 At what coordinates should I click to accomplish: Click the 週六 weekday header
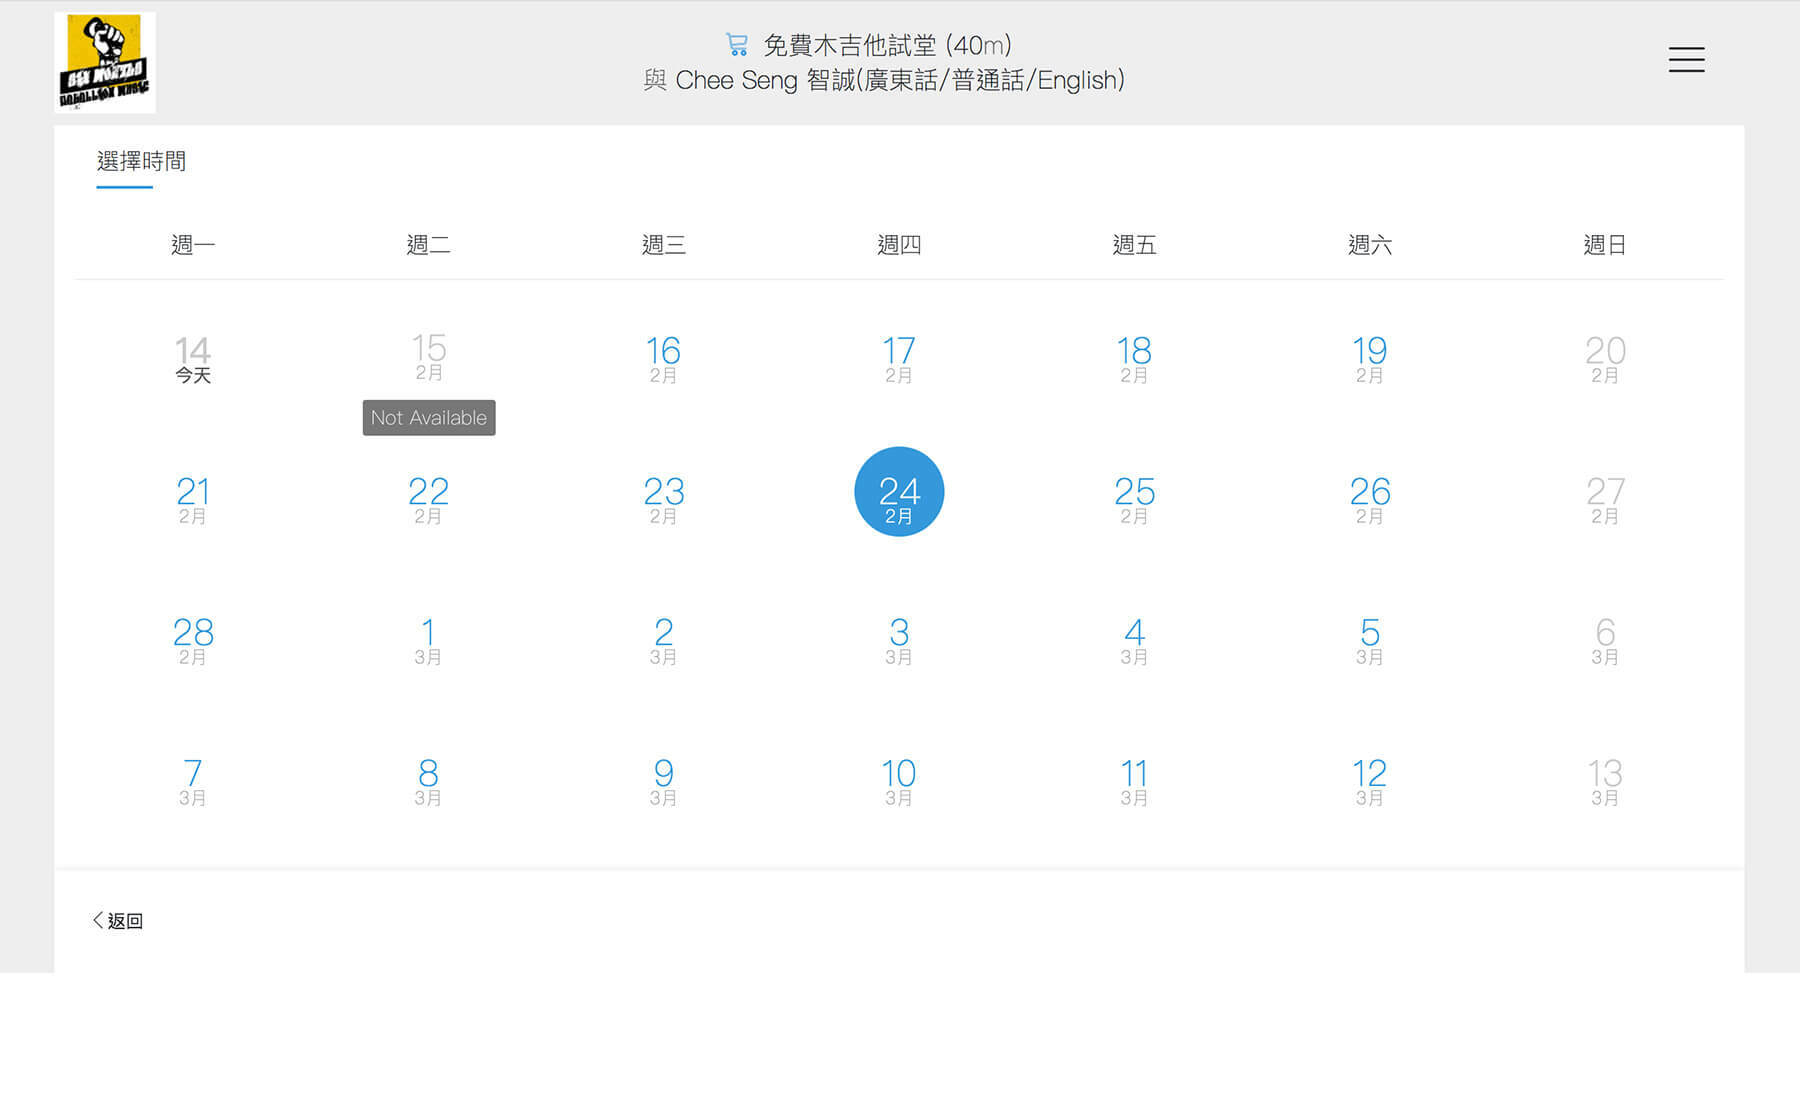point(1370,245)
